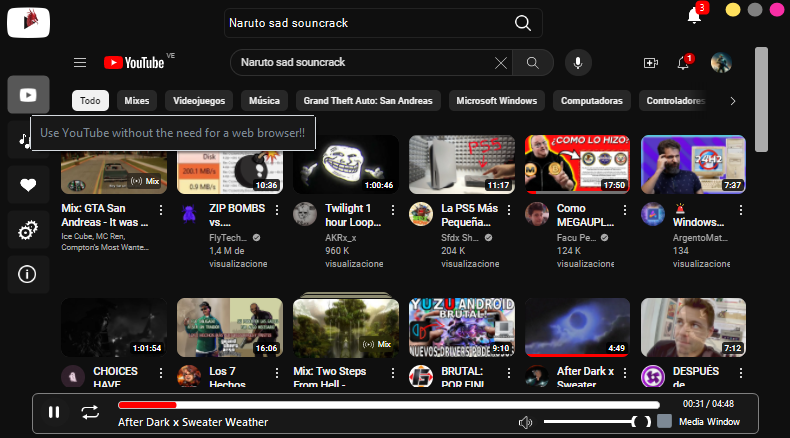This screenshot has width=790, height=438.
Task: Open options menu for Los 7 Hechos video
Action: 277,373
